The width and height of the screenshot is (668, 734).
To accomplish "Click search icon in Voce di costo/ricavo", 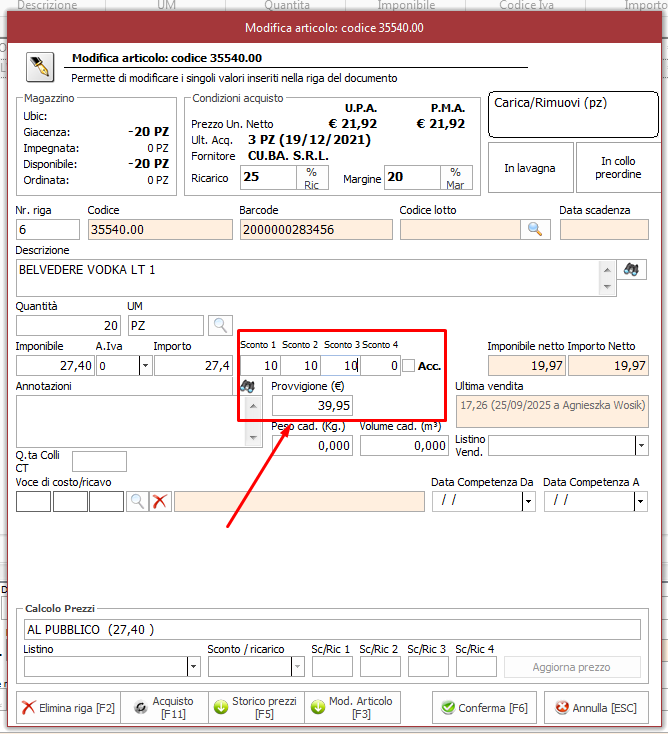I will point(137,501).
